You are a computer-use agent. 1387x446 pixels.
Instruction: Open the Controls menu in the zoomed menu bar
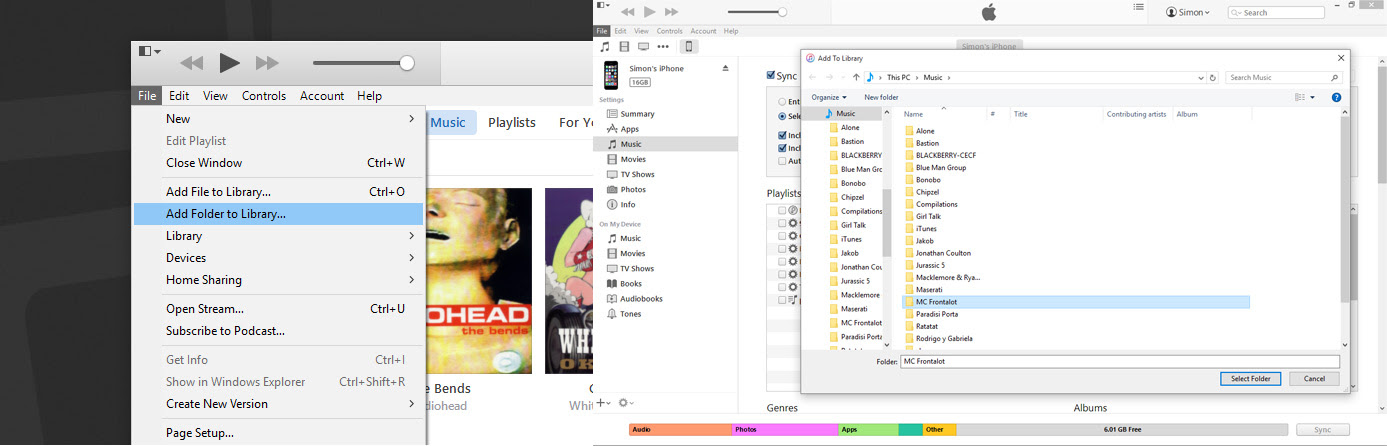click(264, 96)
